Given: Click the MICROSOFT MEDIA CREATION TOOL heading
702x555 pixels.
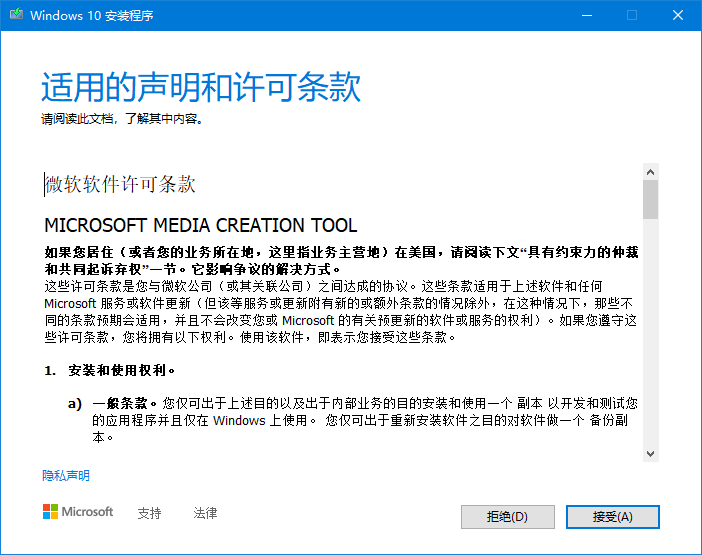Looking at the screenshot, I should pos(201,225).
